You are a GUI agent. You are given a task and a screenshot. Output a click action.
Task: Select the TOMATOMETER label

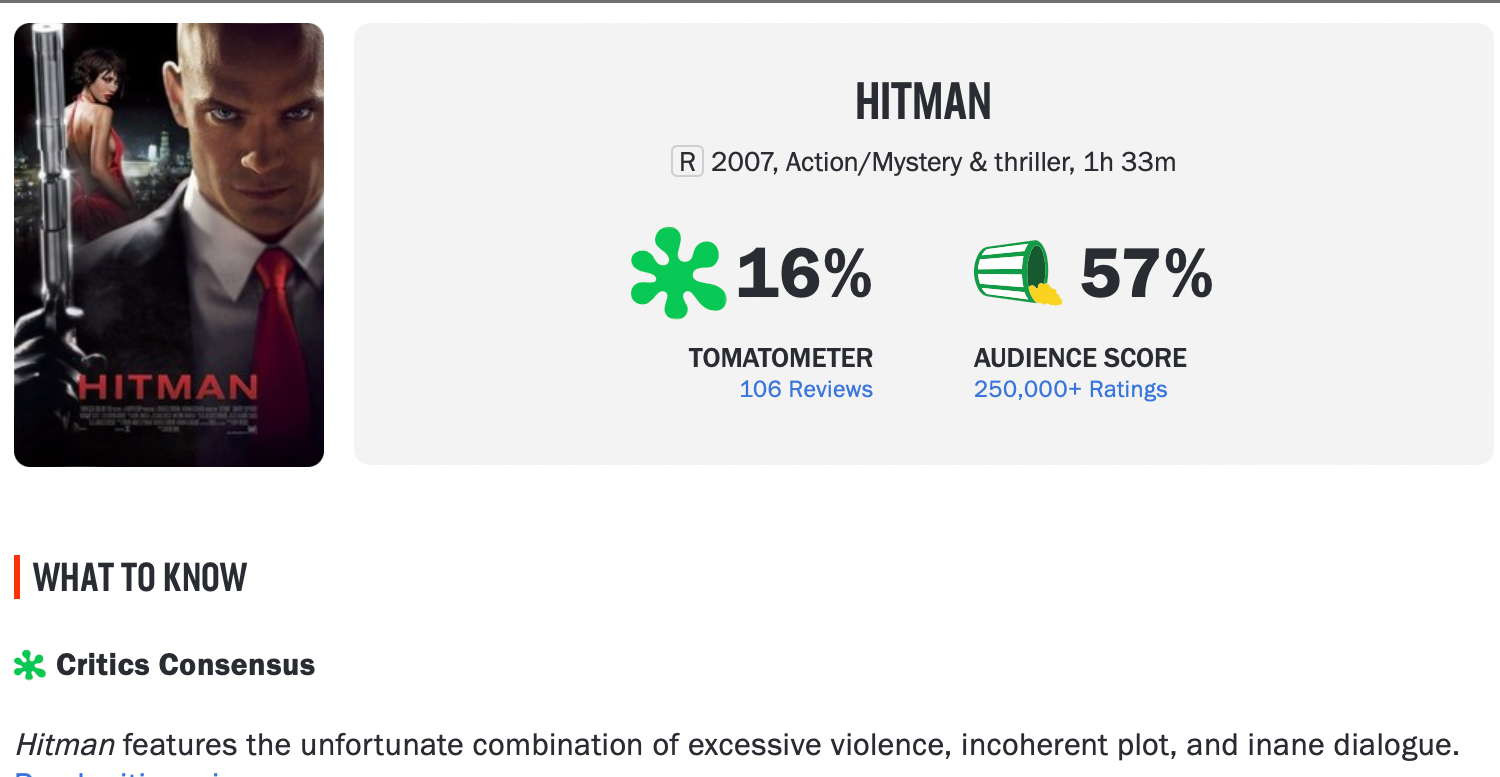coord(781,357)
